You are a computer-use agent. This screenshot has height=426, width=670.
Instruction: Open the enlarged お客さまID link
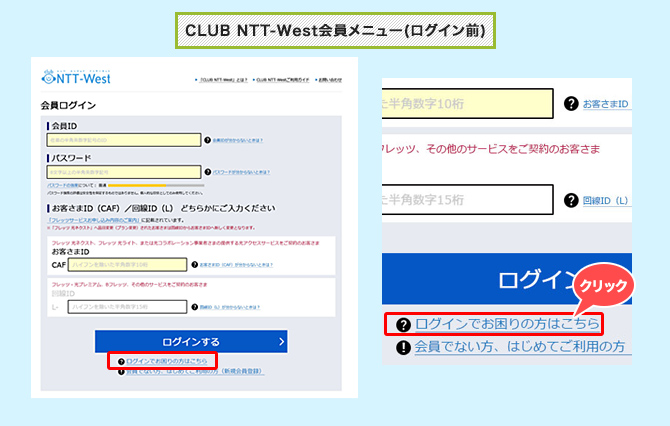(606, 104)
